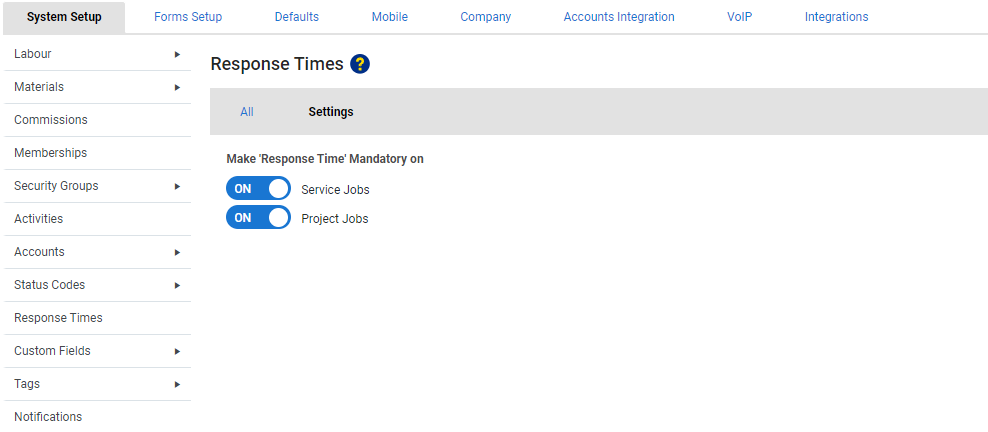Open the Defaults tab
Screen dimensions: 988x432
pos(297,17)
